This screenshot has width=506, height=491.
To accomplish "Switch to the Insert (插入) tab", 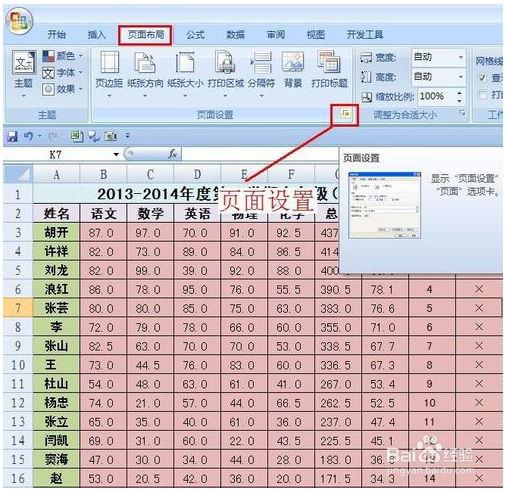I will click(96, 34).
